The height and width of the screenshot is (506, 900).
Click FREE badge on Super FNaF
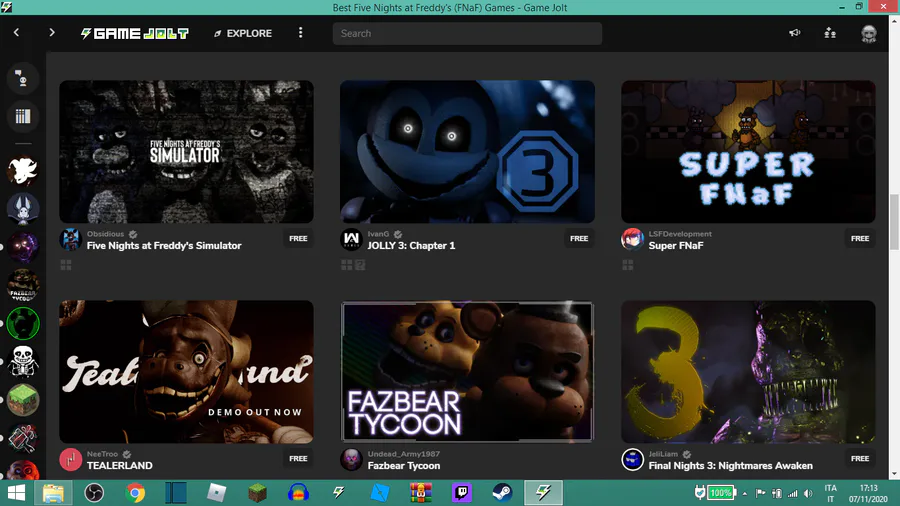tap(860, 239)
